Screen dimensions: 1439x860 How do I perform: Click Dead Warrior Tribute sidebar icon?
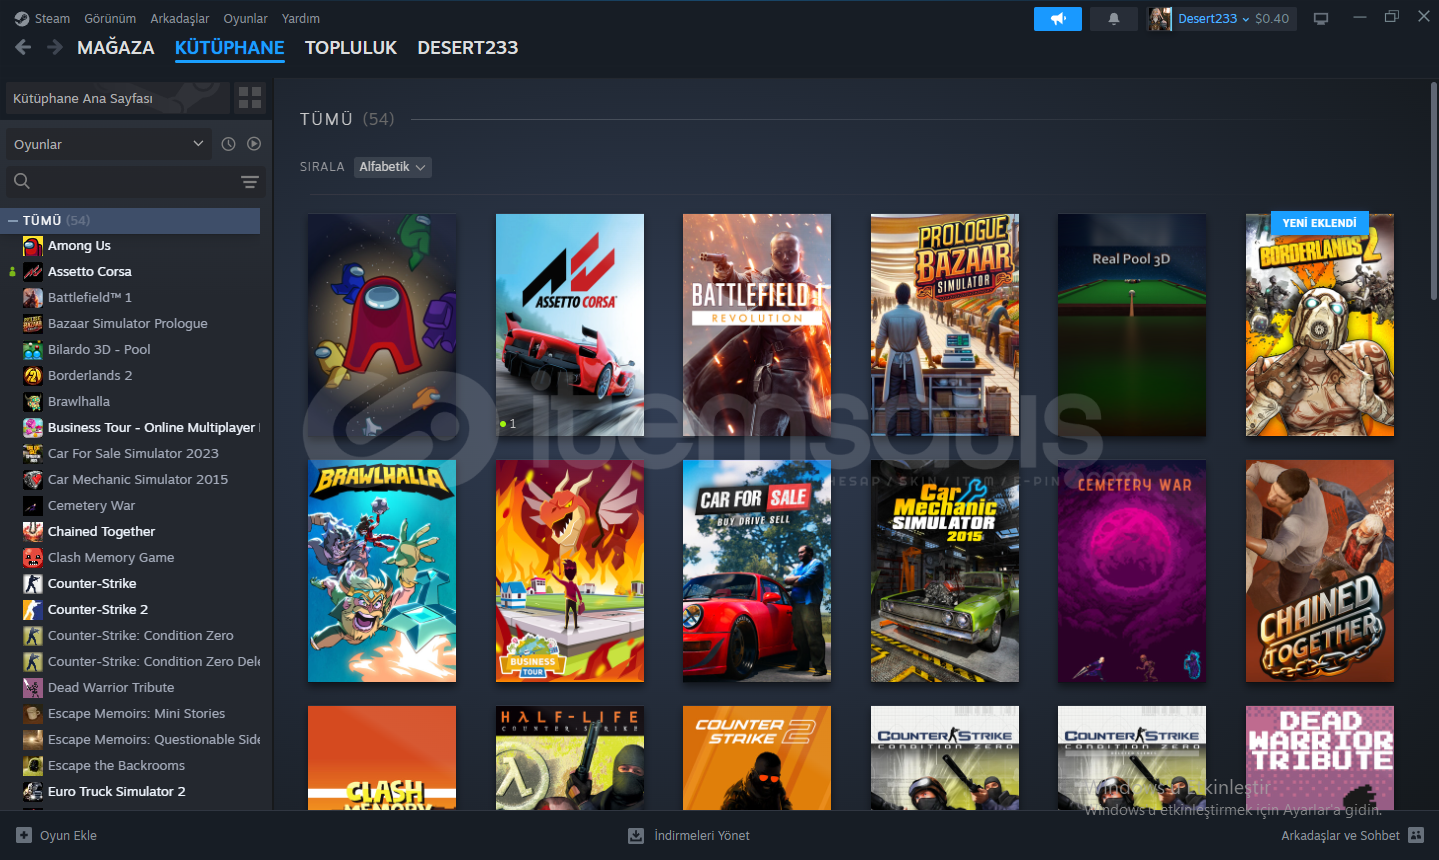pyautogui.click(x=33, y=687)
